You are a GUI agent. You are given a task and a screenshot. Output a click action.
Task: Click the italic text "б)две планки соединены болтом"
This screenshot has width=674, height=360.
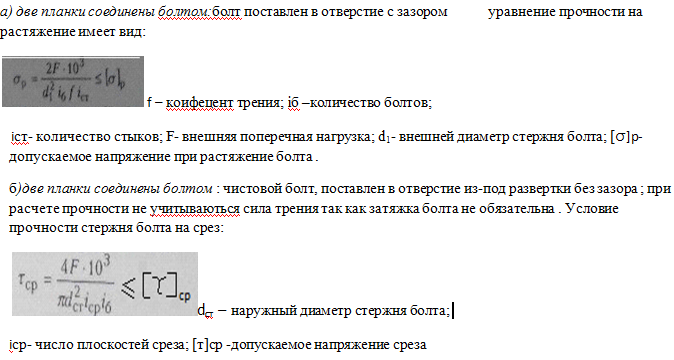[x=110, y=189]
